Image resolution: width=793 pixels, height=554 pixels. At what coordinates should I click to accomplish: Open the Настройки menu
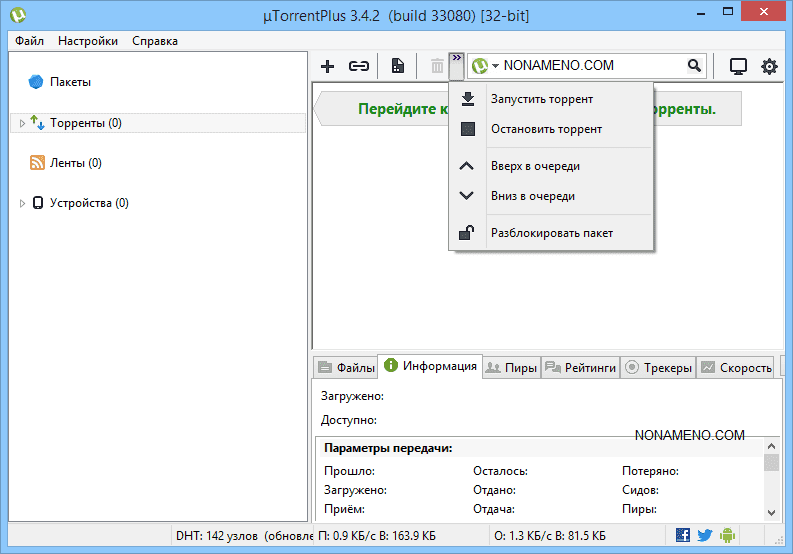coord(88,41)
